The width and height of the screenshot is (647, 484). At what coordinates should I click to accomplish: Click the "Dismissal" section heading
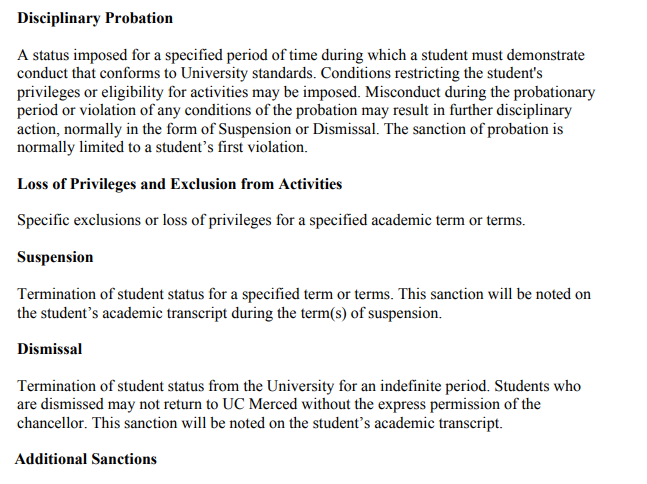click(x=50, y=349)
